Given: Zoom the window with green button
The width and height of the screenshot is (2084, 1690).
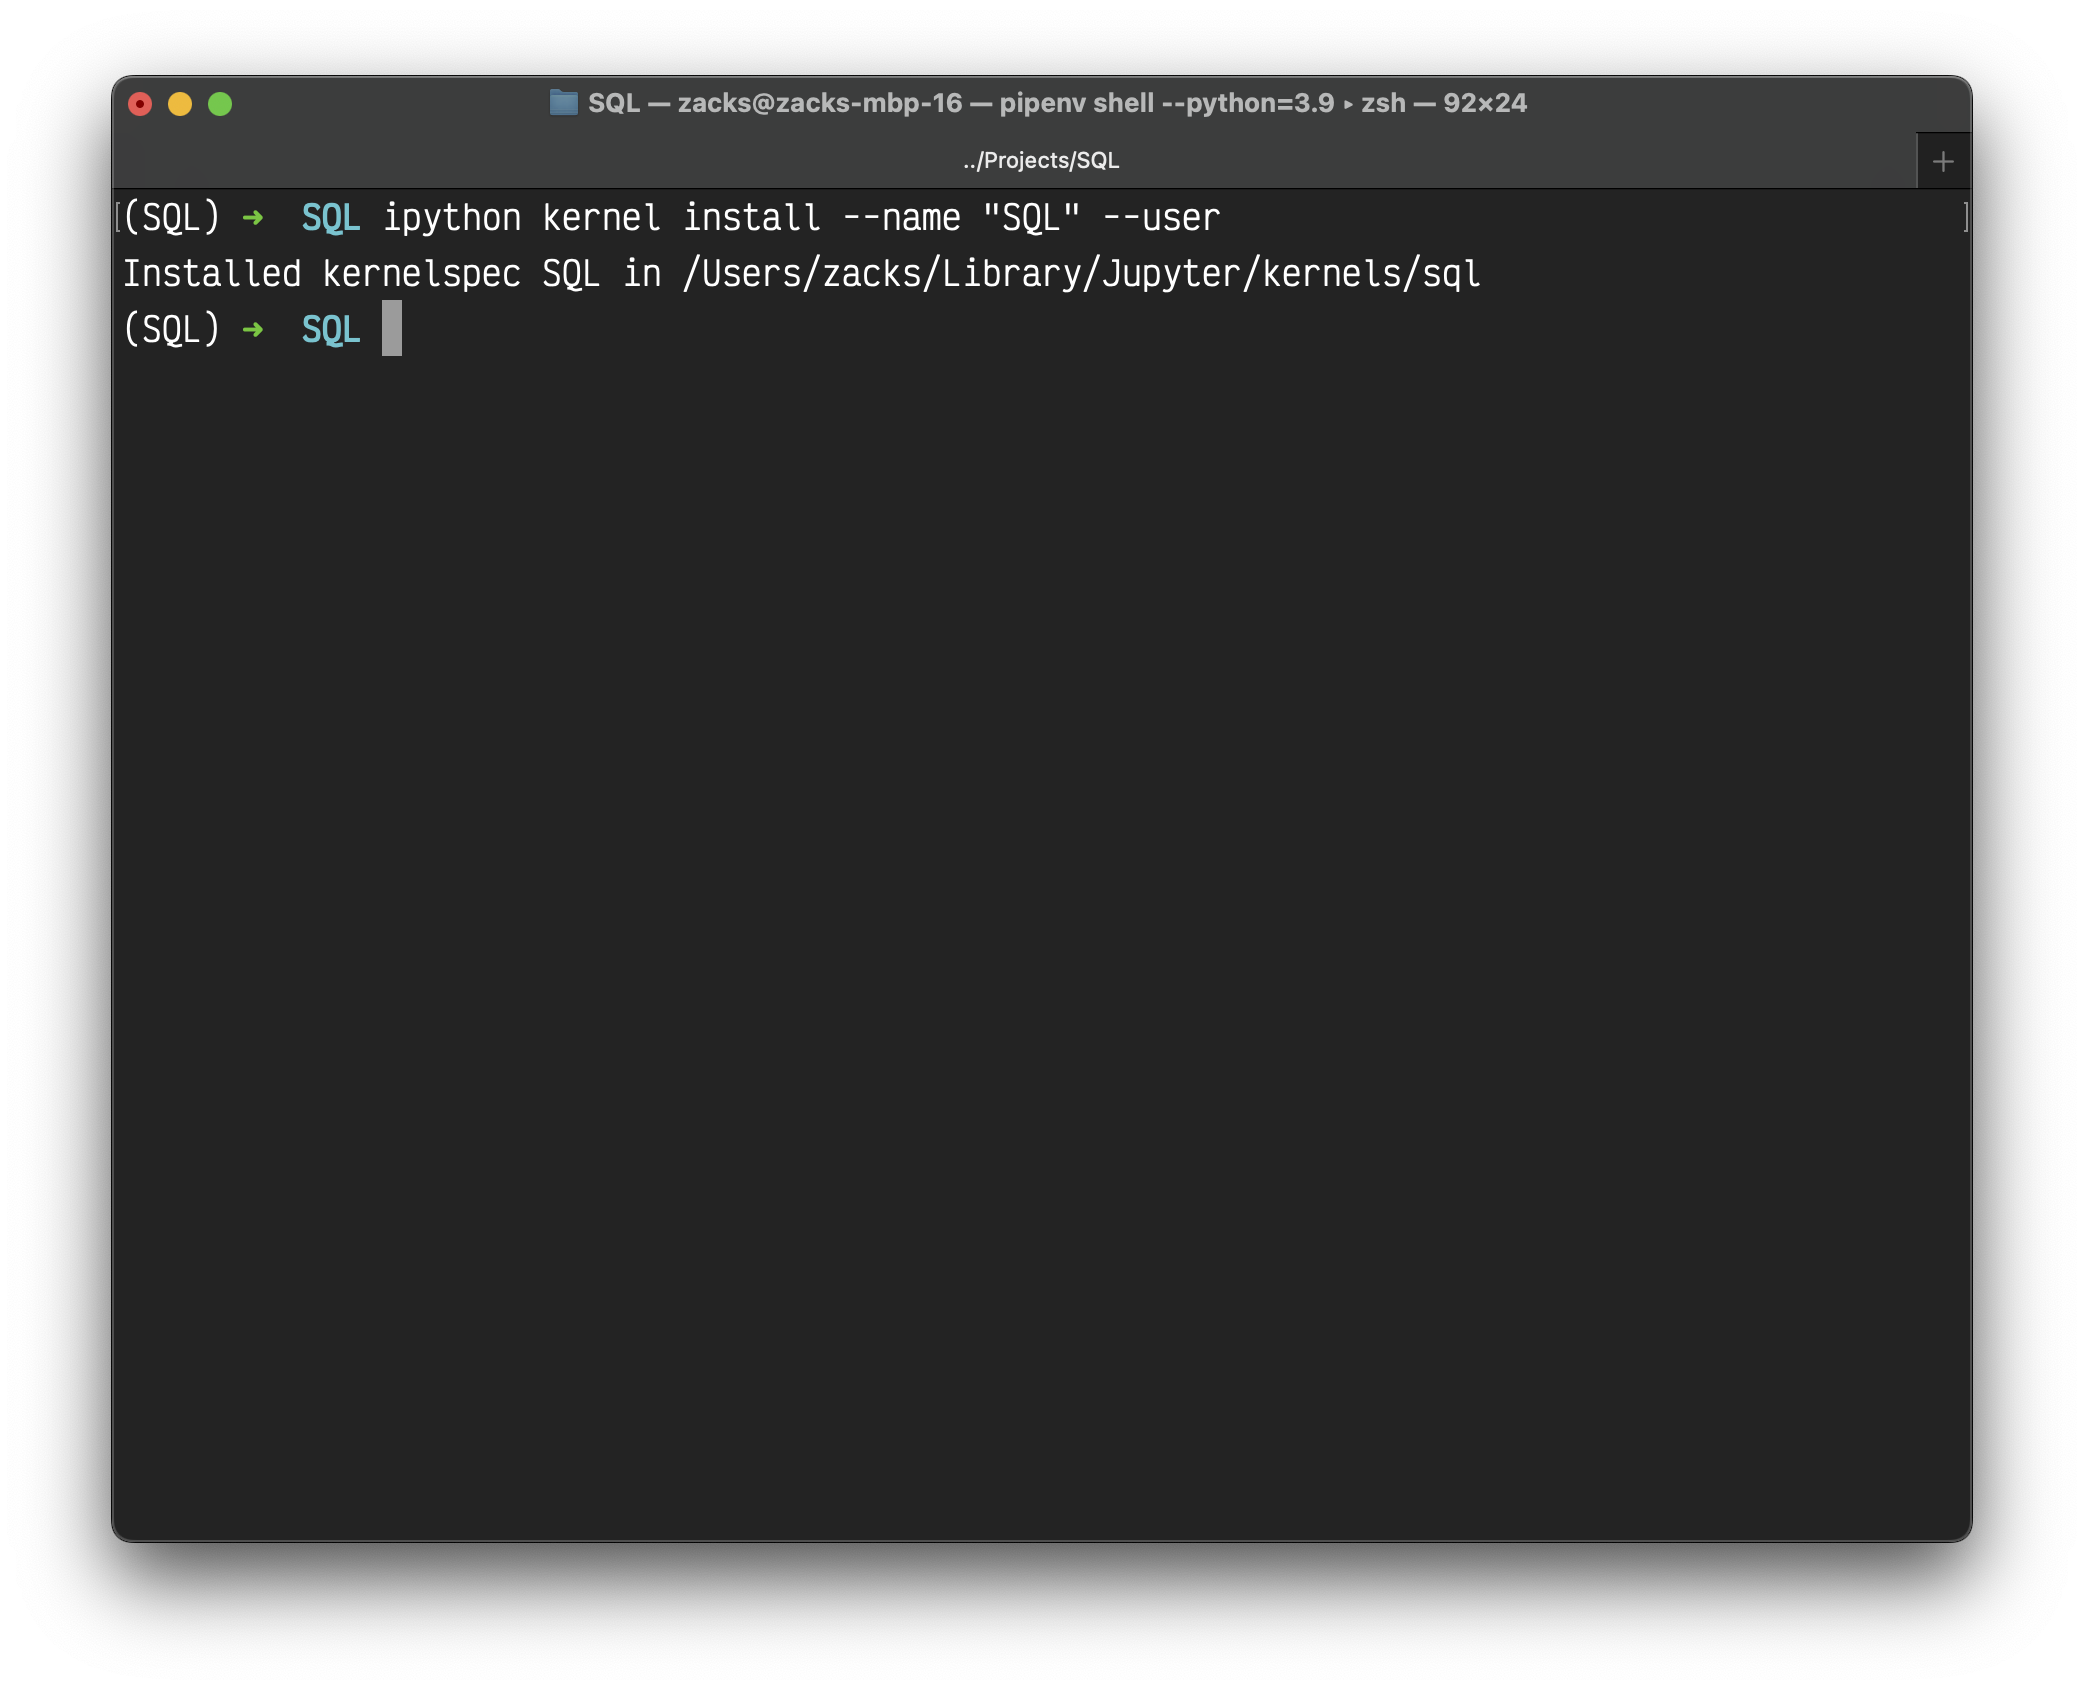Looking at the screenshot, I should (x=220, y=104).
